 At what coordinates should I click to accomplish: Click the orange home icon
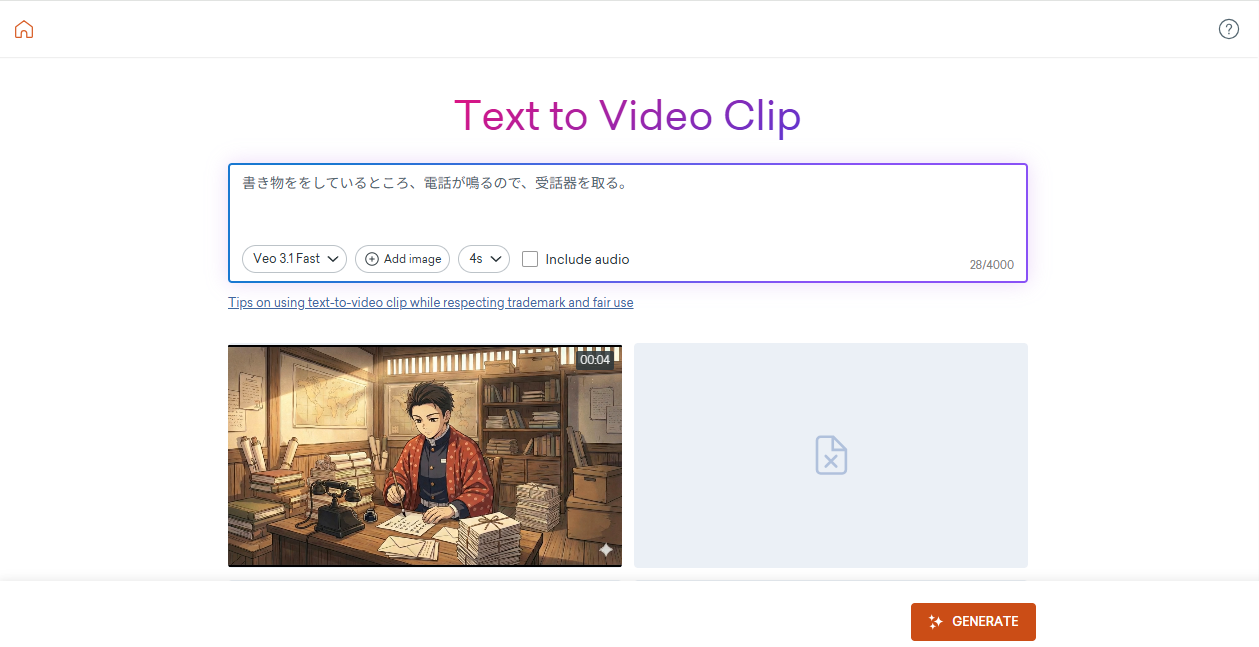click(x=24, y=29)
